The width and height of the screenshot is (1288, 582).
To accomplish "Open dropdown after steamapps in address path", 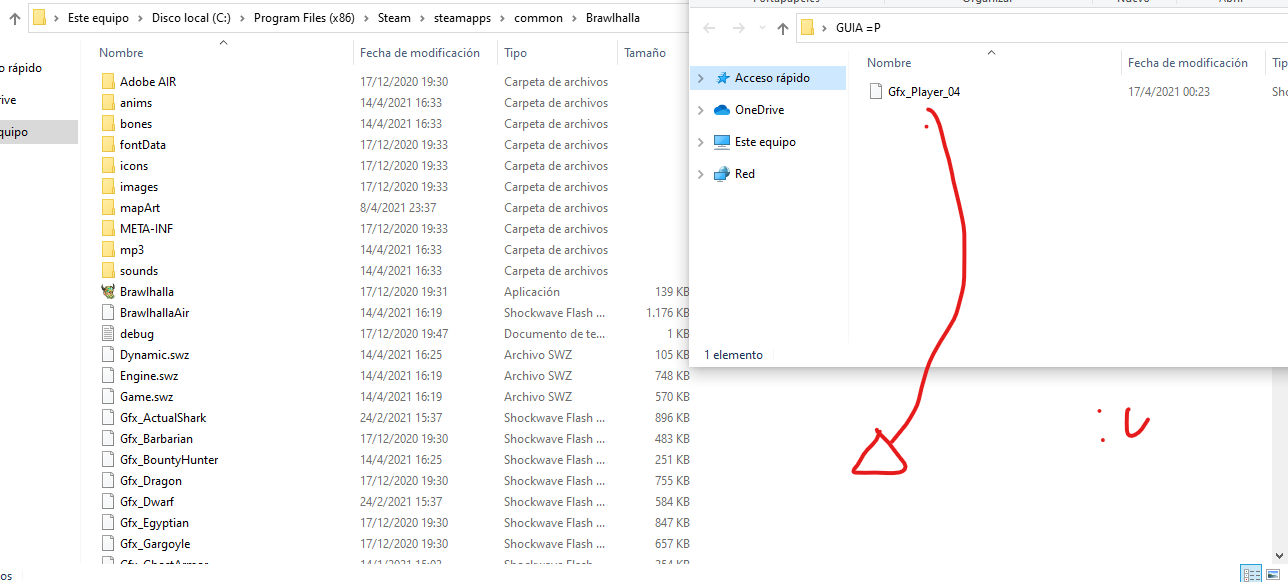I will pyautogui.click(x=503, y=18).
